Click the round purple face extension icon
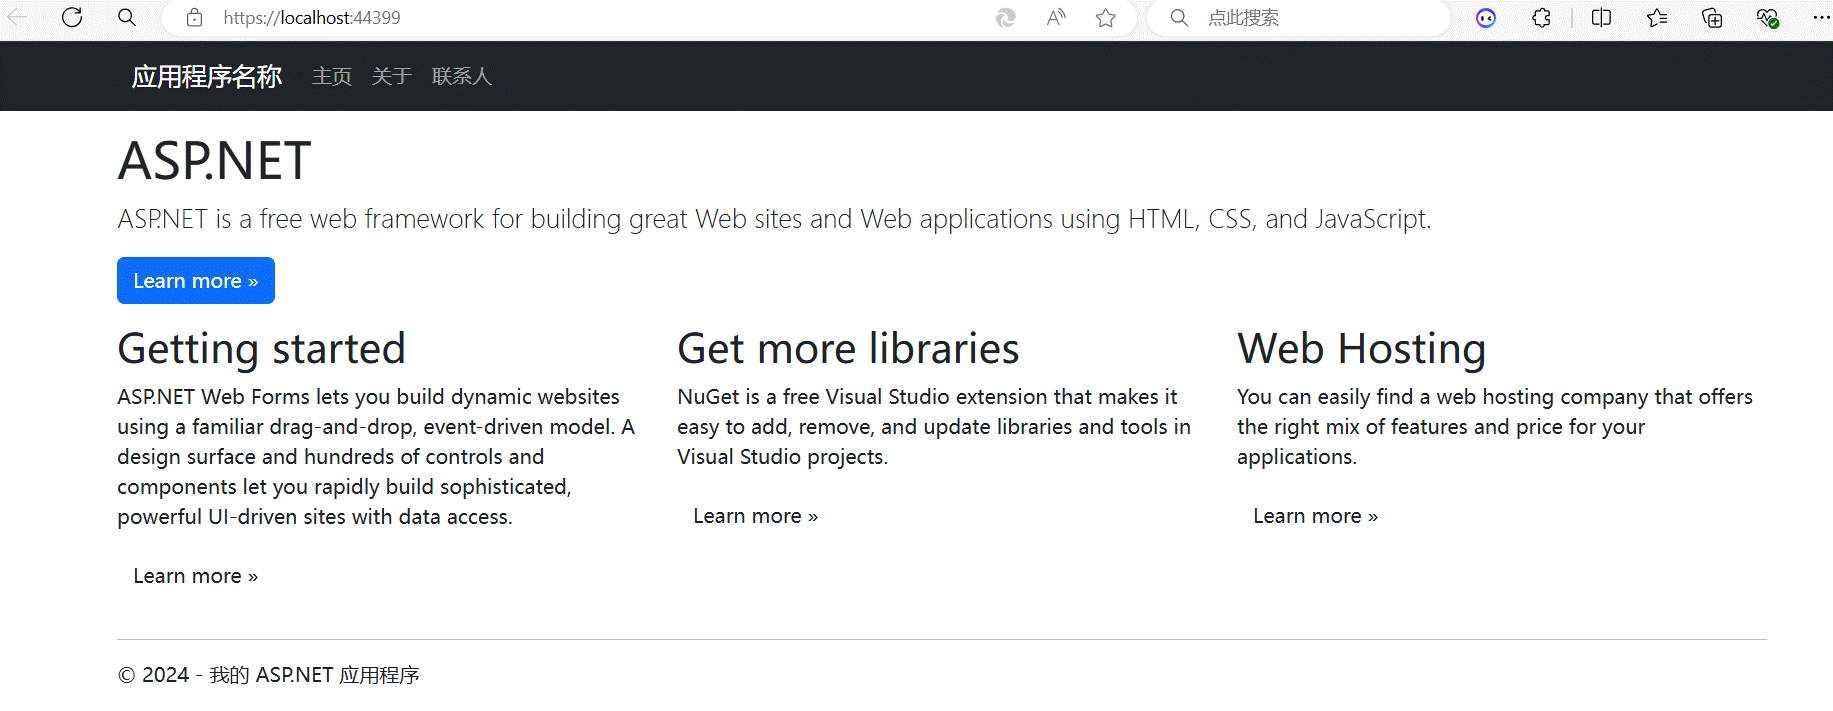1833x711 pixels. coord(1486,18)
